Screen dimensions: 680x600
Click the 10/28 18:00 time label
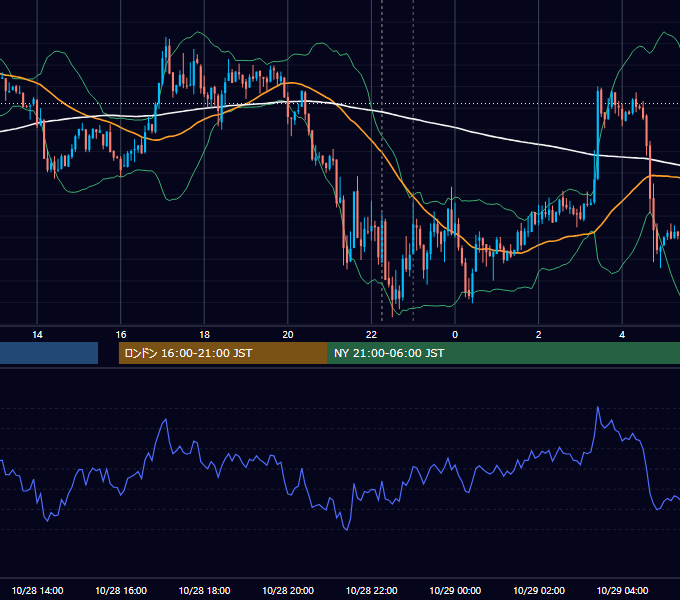coord(204,590)
